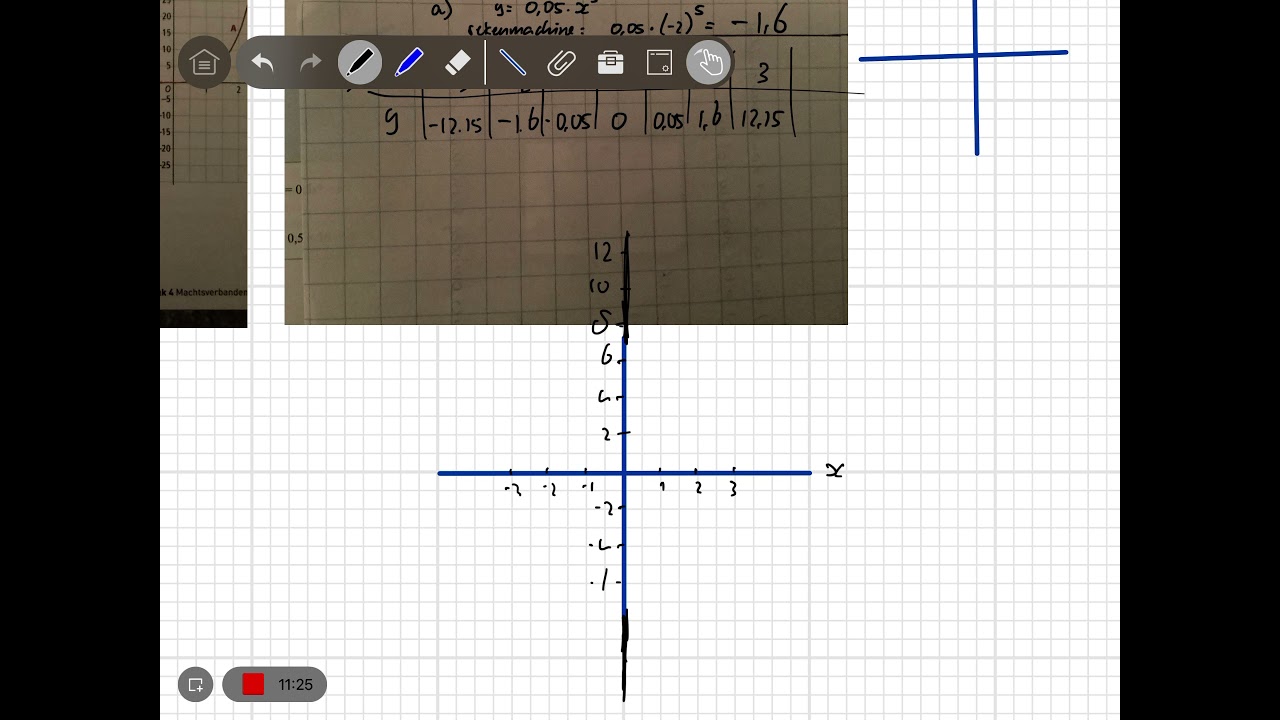
Task: Click the 11:25 recording timer
Action: click(296, 685)
